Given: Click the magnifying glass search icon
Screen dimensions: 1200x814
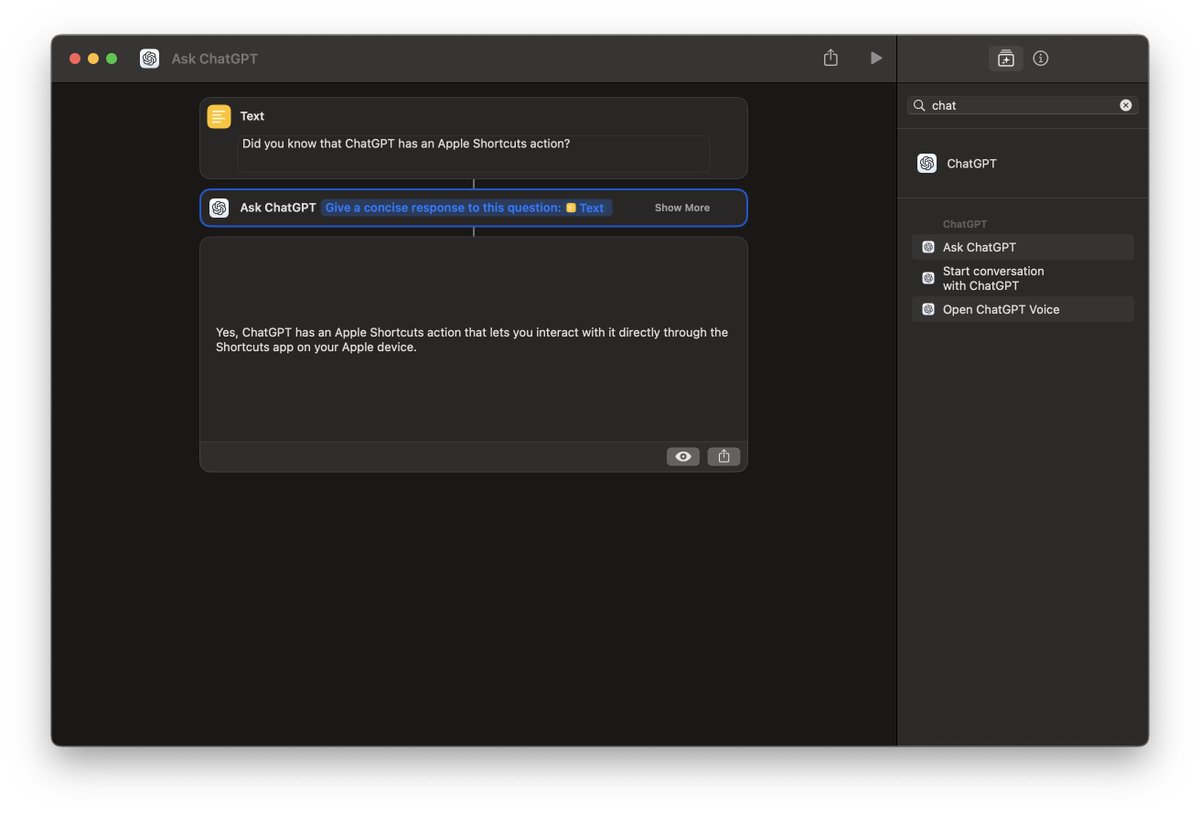Looking at the screenshot, I should point(919,105).
